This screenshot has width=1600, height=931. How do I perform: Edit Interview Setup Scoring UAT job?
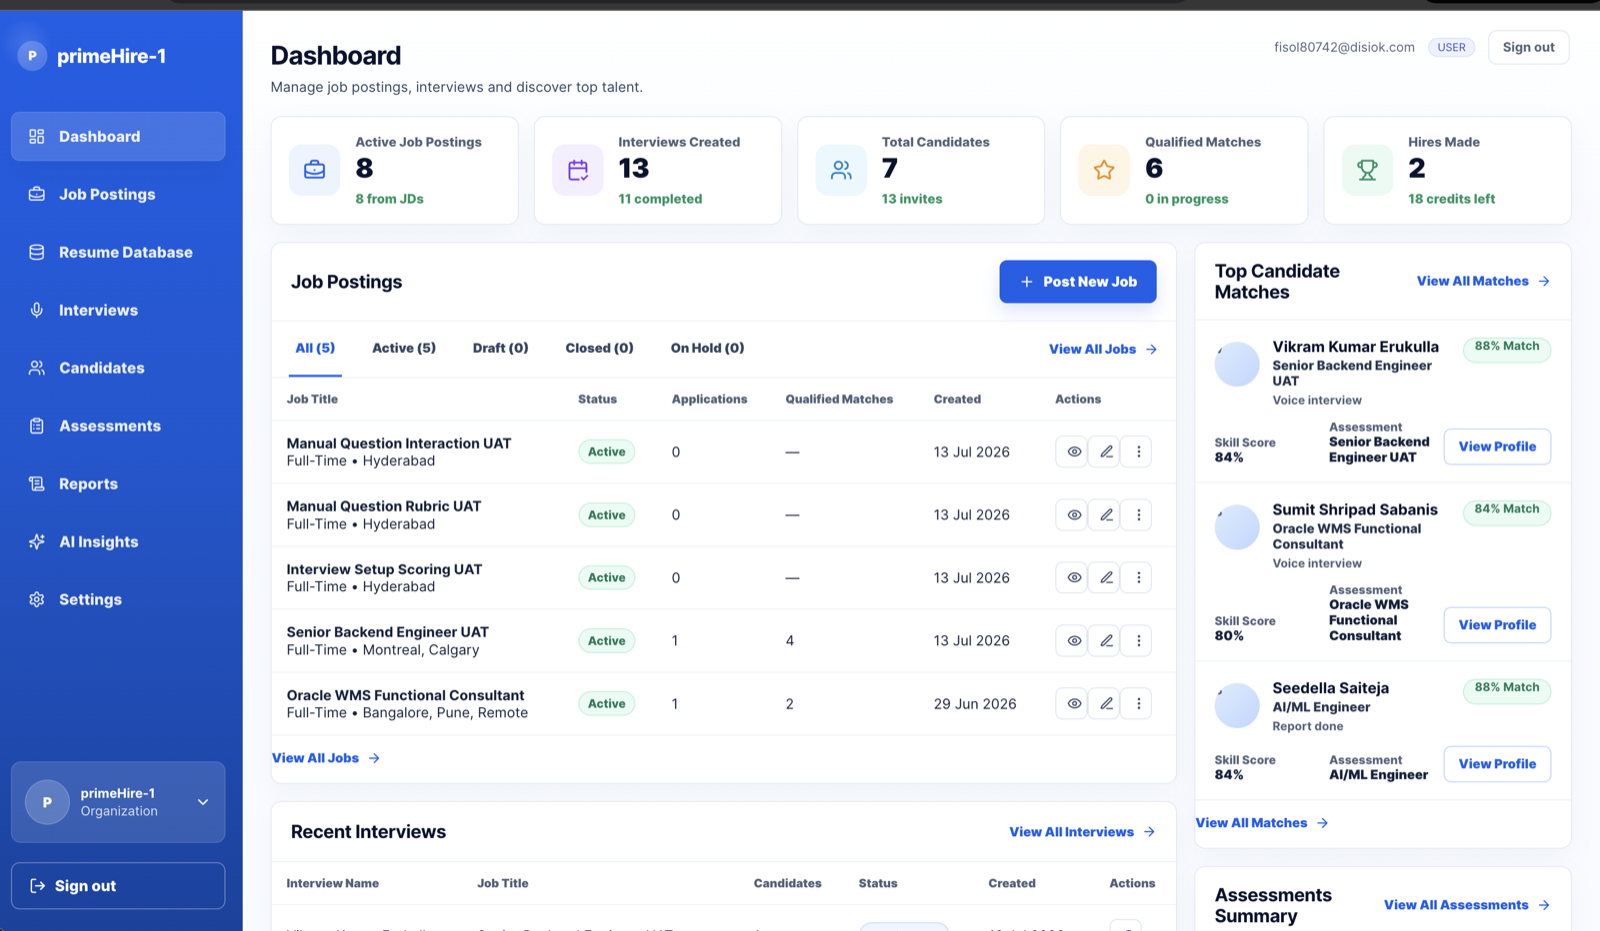click(x=1105, y=578)
